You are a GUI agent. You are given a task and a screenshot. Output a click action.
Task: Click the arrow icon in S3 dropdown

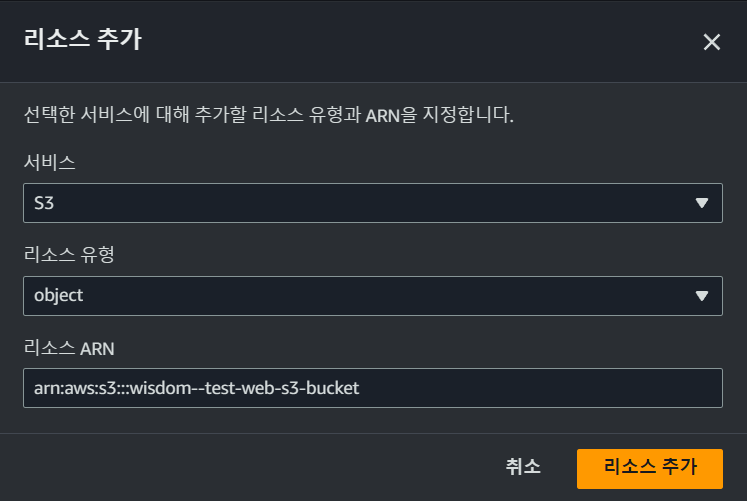pos(701,203)
